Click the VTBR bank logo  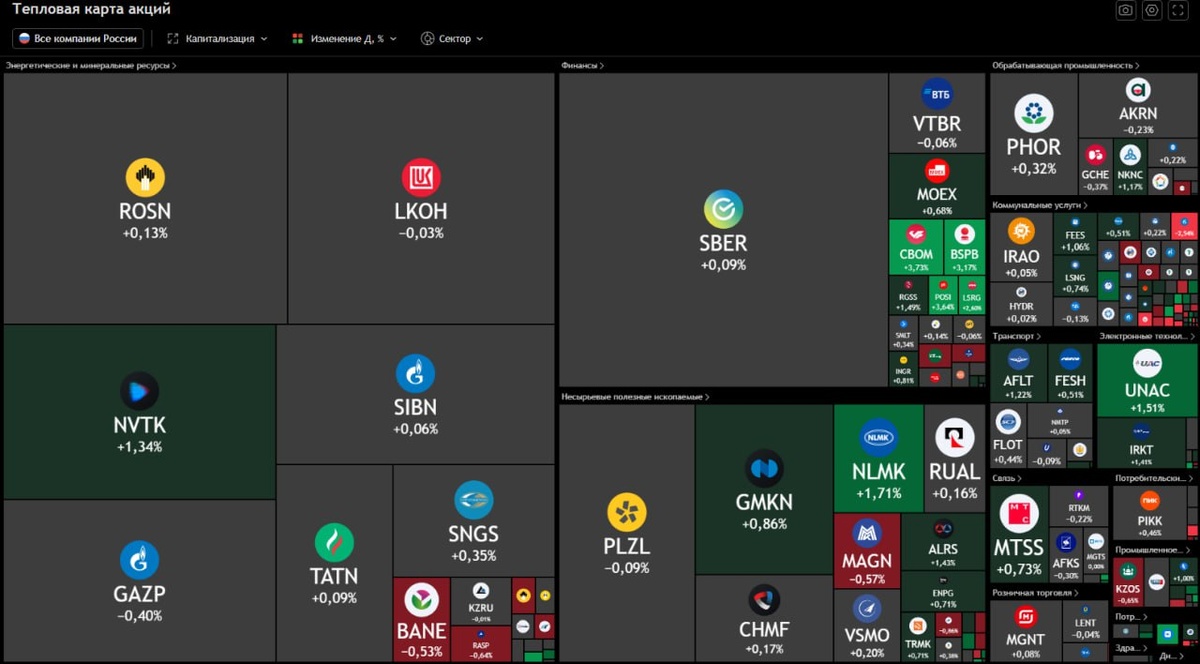(937, 94)
